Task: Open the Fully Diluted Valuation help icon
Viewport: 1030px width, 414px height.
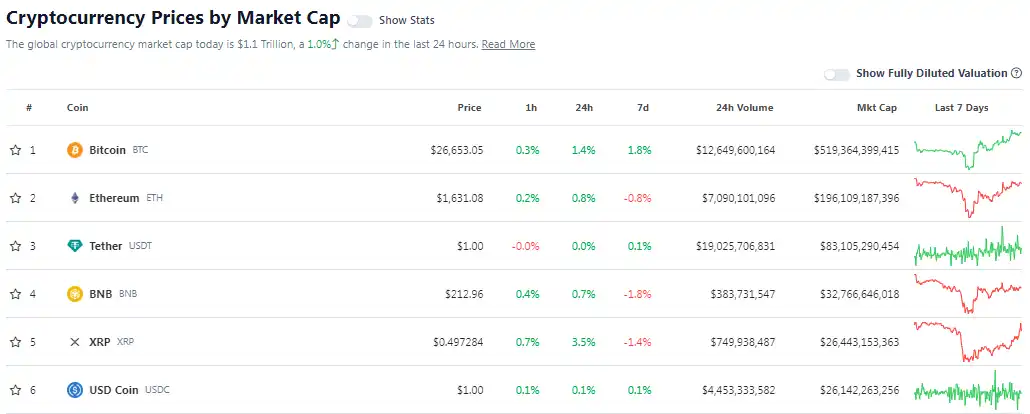Action: click(x=1016, y=73)
